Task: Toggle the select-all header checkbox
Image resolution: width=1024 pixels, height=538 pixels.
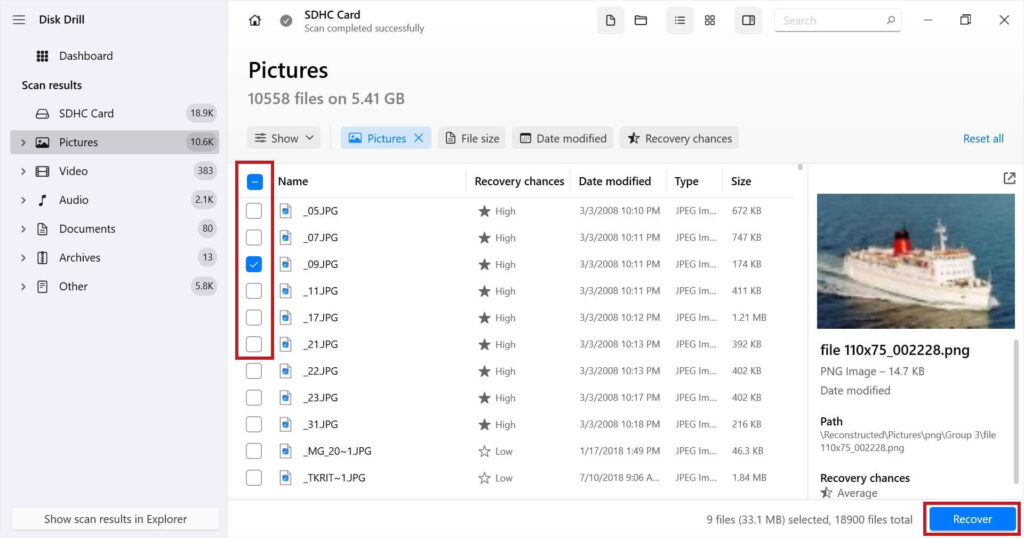Action: [x=254, y=182]
